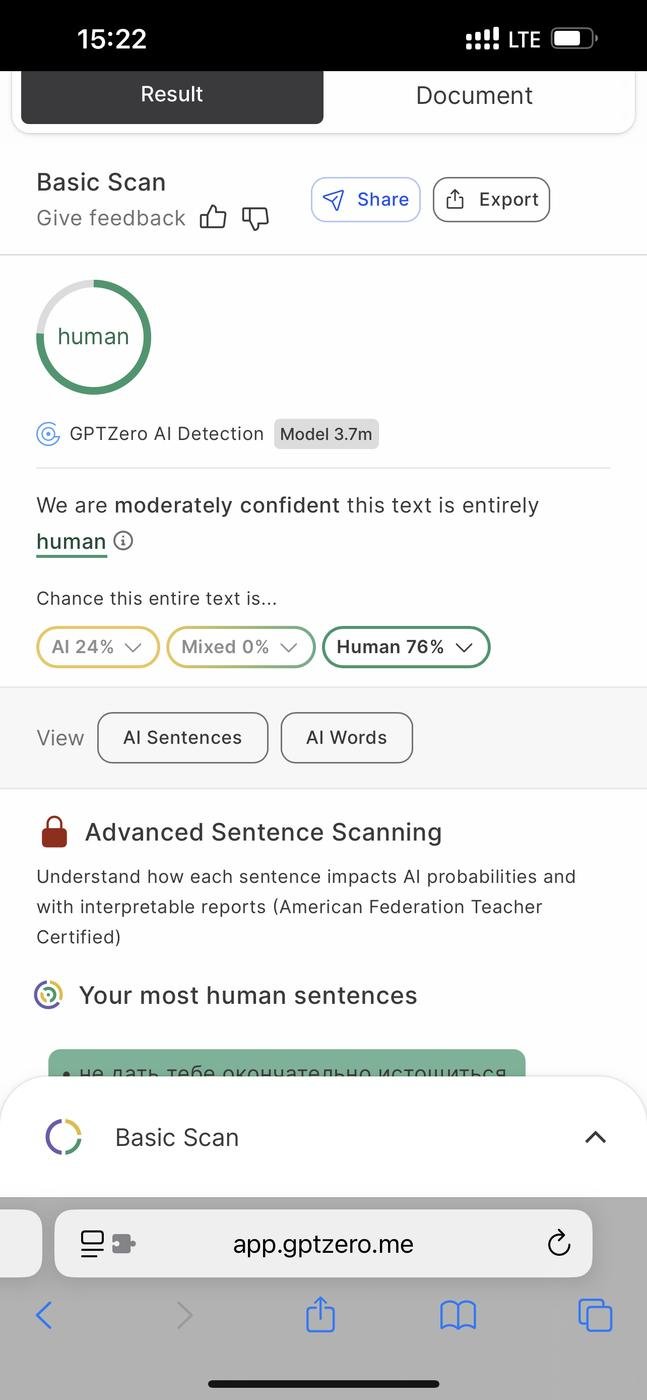
Task: Tap the info icon beside human
Action: (123, 541)
